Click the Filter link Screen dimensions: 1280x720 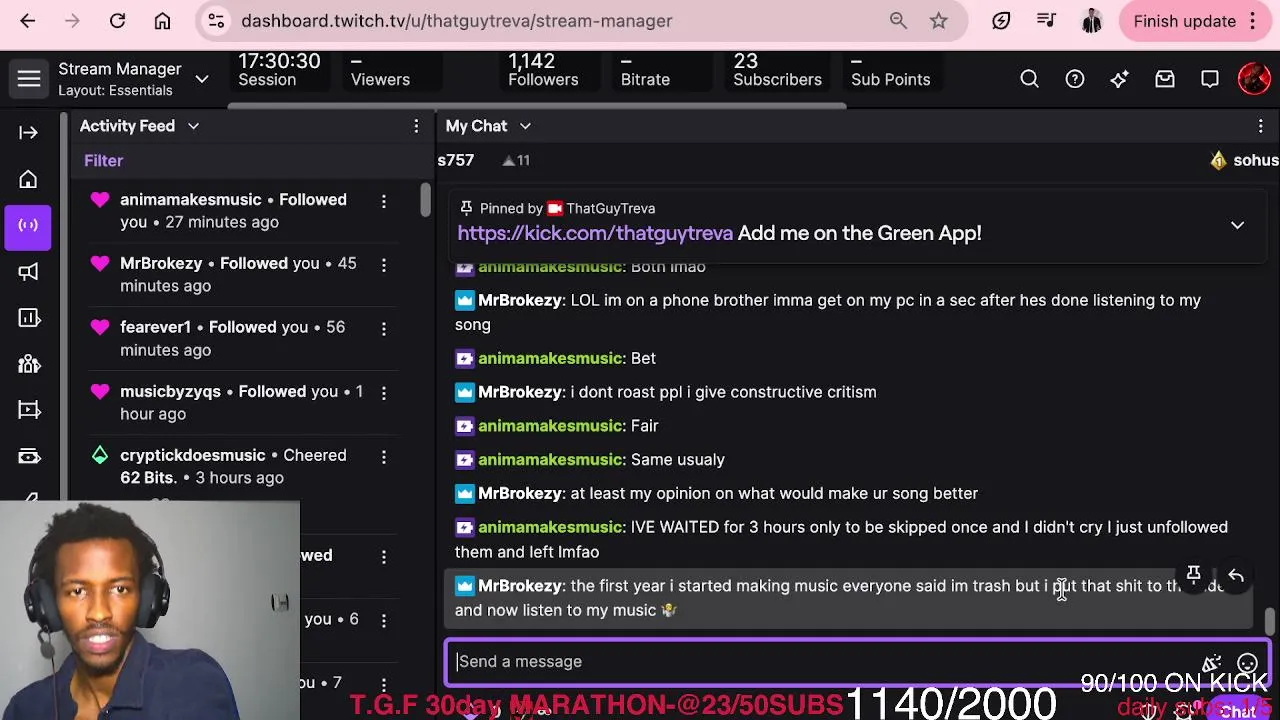click(x=103, y=160)
